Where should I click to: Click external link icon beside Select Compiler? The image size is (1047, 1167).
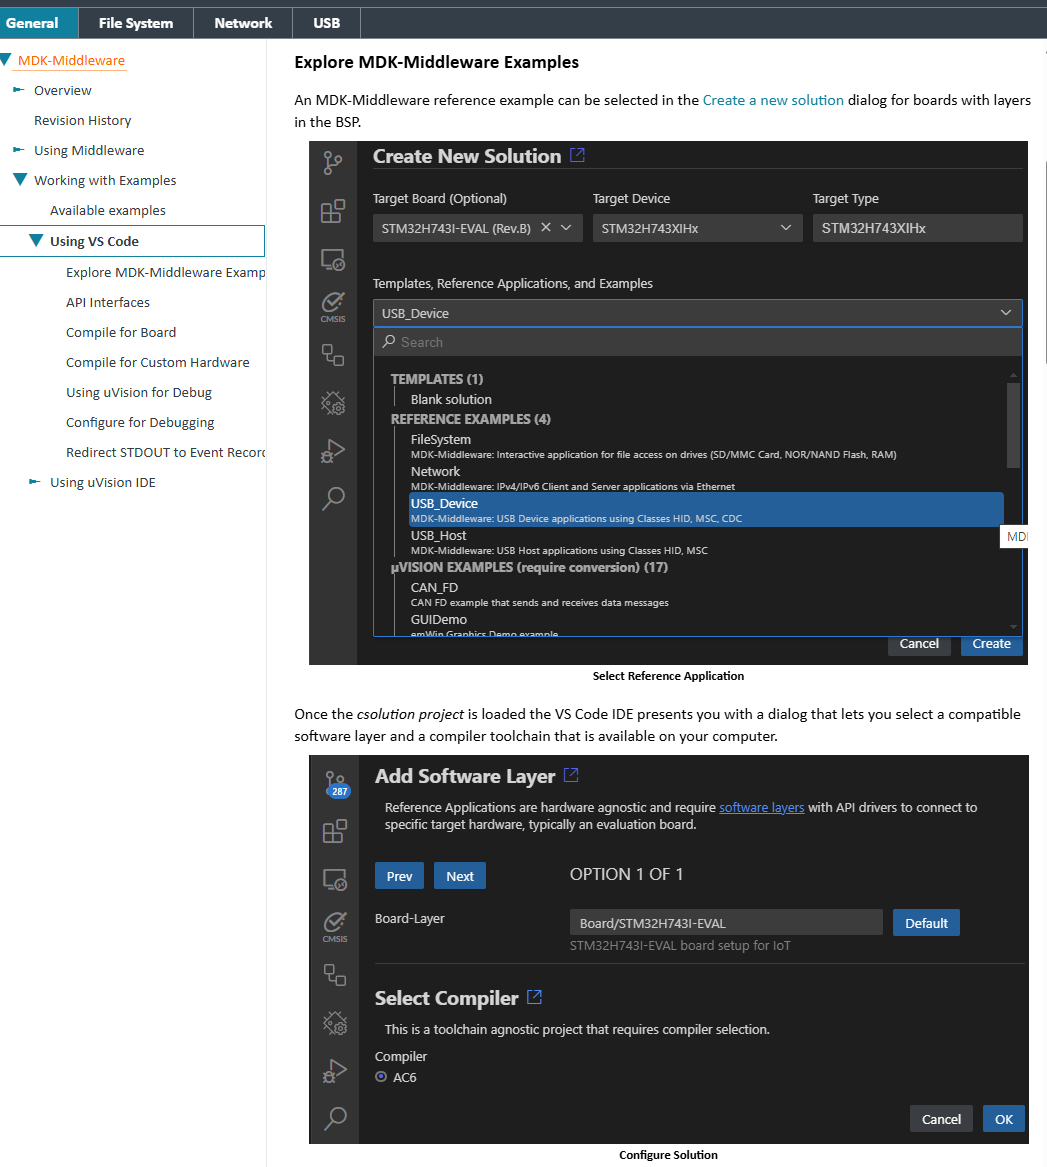pyautogui.click(x=534, y=997)
